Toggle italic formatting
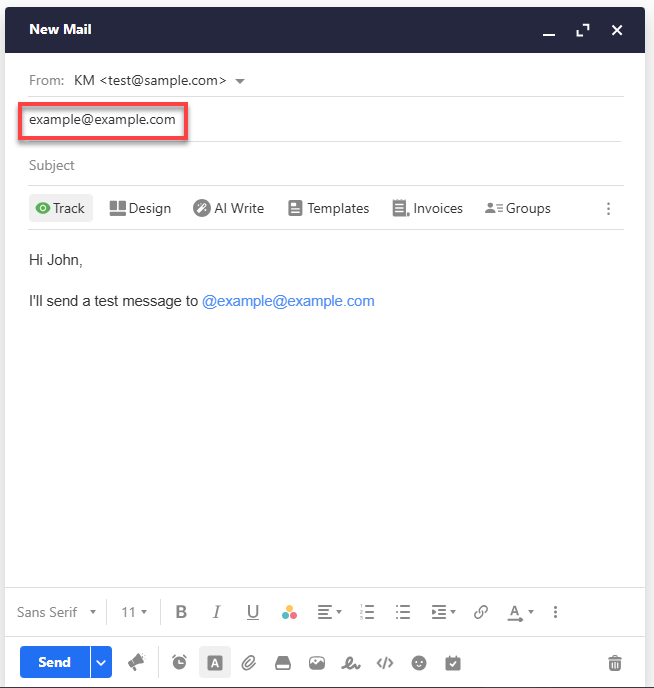The height and width of the screenshot is (688, 654). pos(217,612)
